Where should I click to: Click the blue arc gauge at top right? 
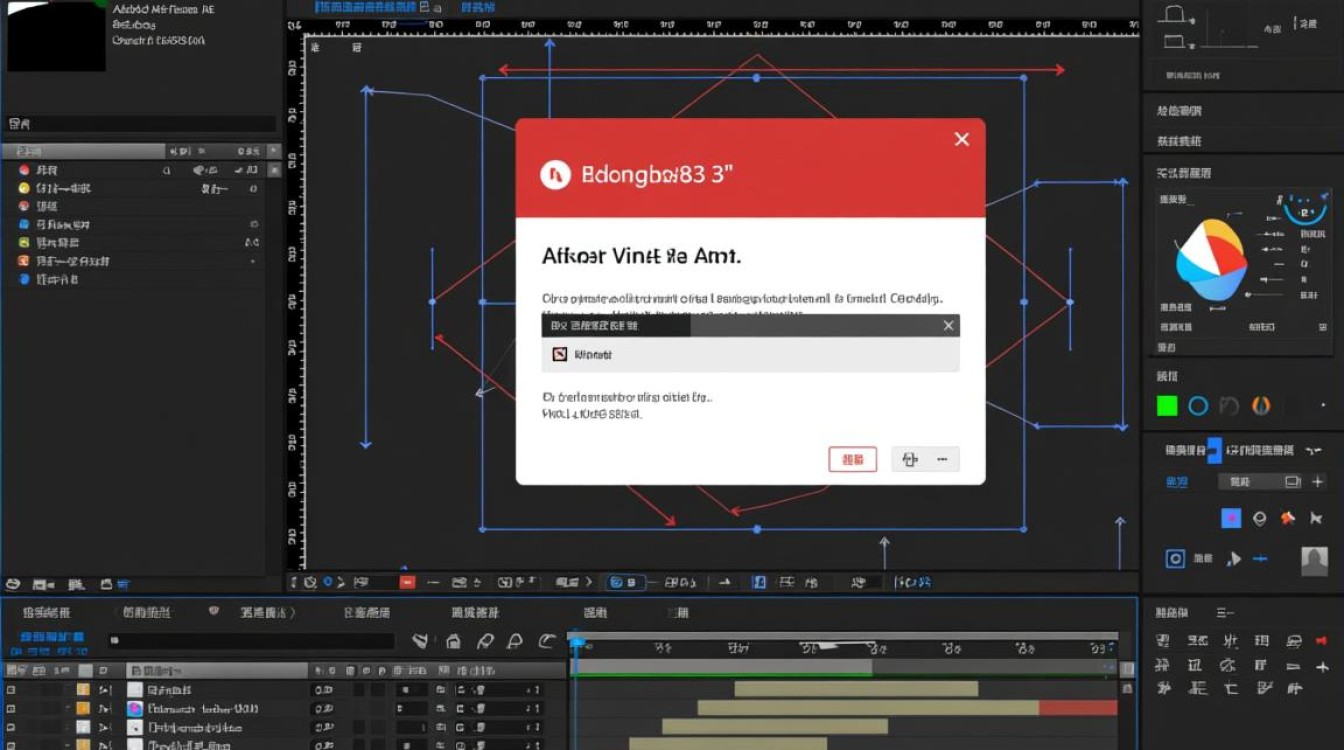(1305, 209)
